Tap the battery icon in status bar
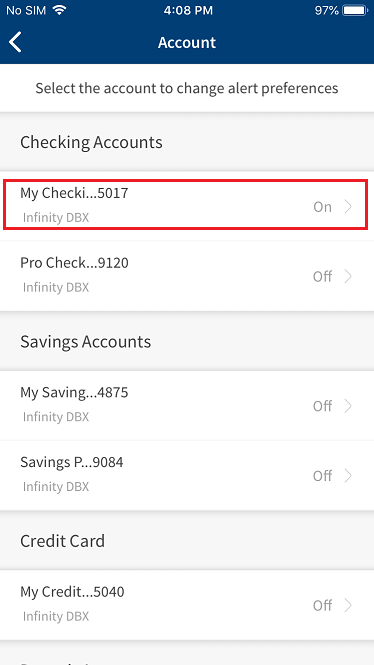This screenshot has height=665, width=374. (355, 11)
